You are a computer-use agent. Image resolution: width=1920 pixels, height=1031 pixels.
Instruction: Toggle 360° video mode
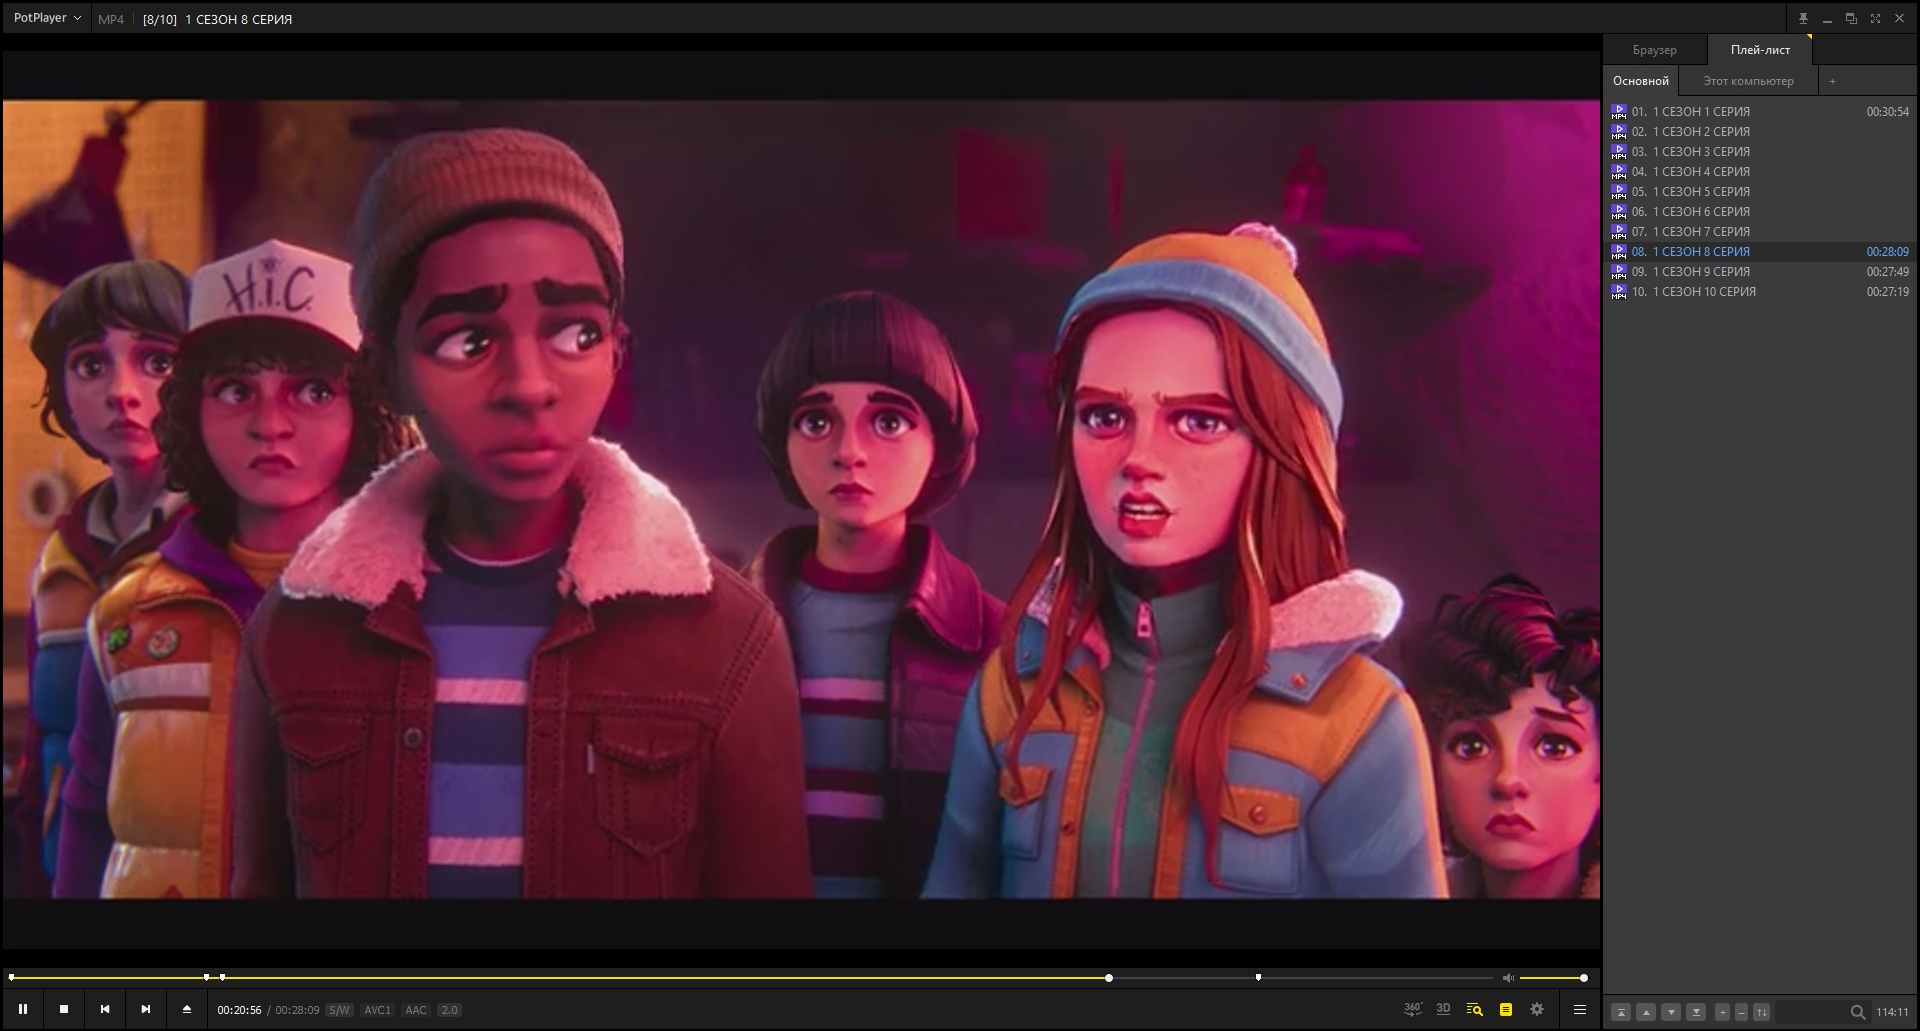(x=1413, y=1009)
